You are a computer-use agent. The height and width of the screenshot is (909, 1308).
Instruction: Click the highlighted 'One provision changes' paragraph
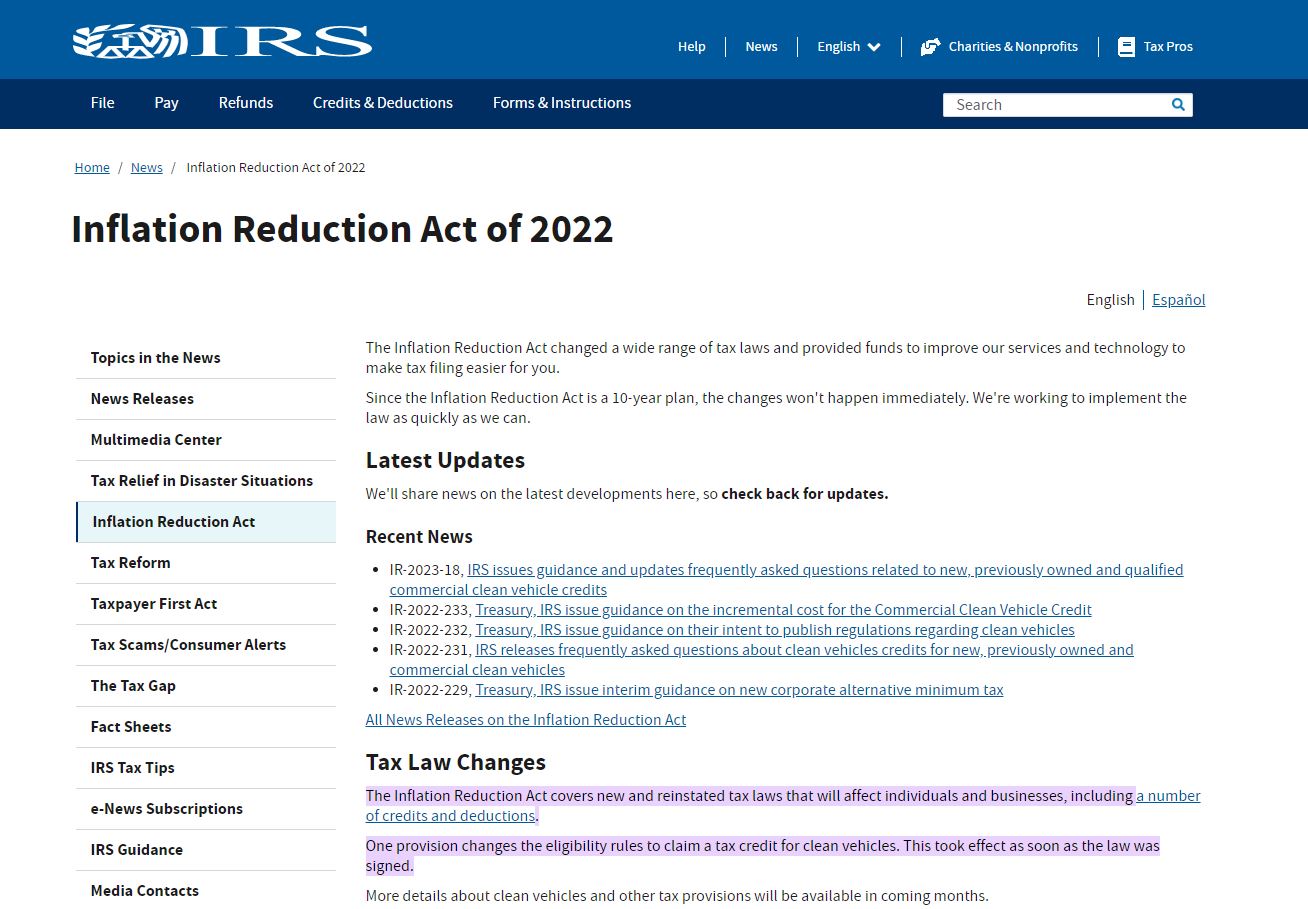coord(763,856)
